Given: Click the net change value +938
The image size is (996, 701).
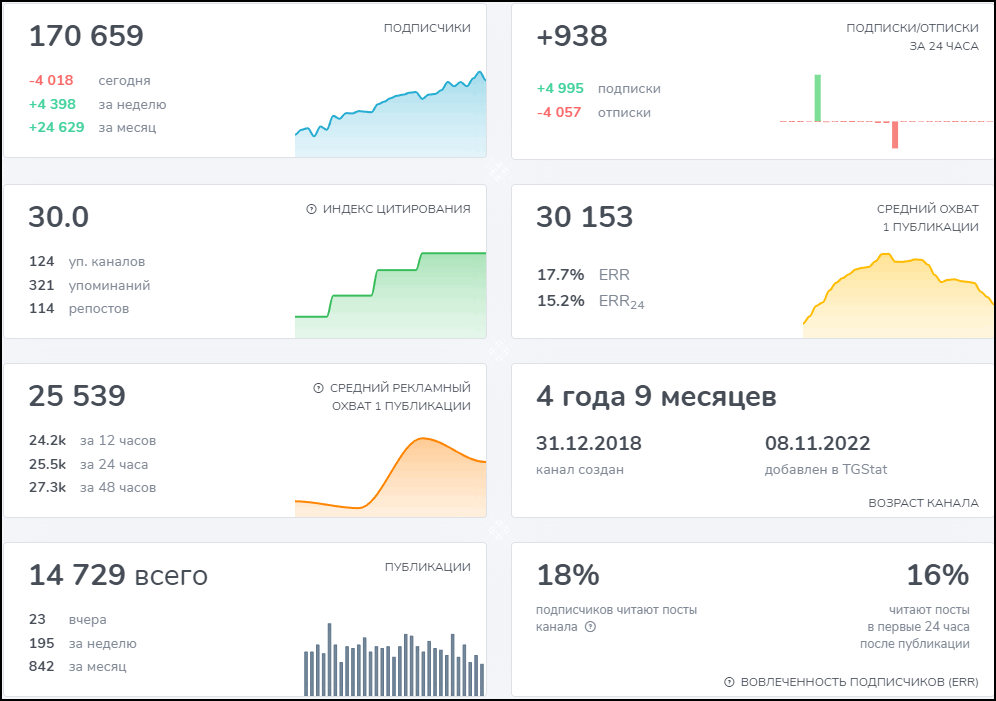Looking at the screenshot, I should 572,36.
